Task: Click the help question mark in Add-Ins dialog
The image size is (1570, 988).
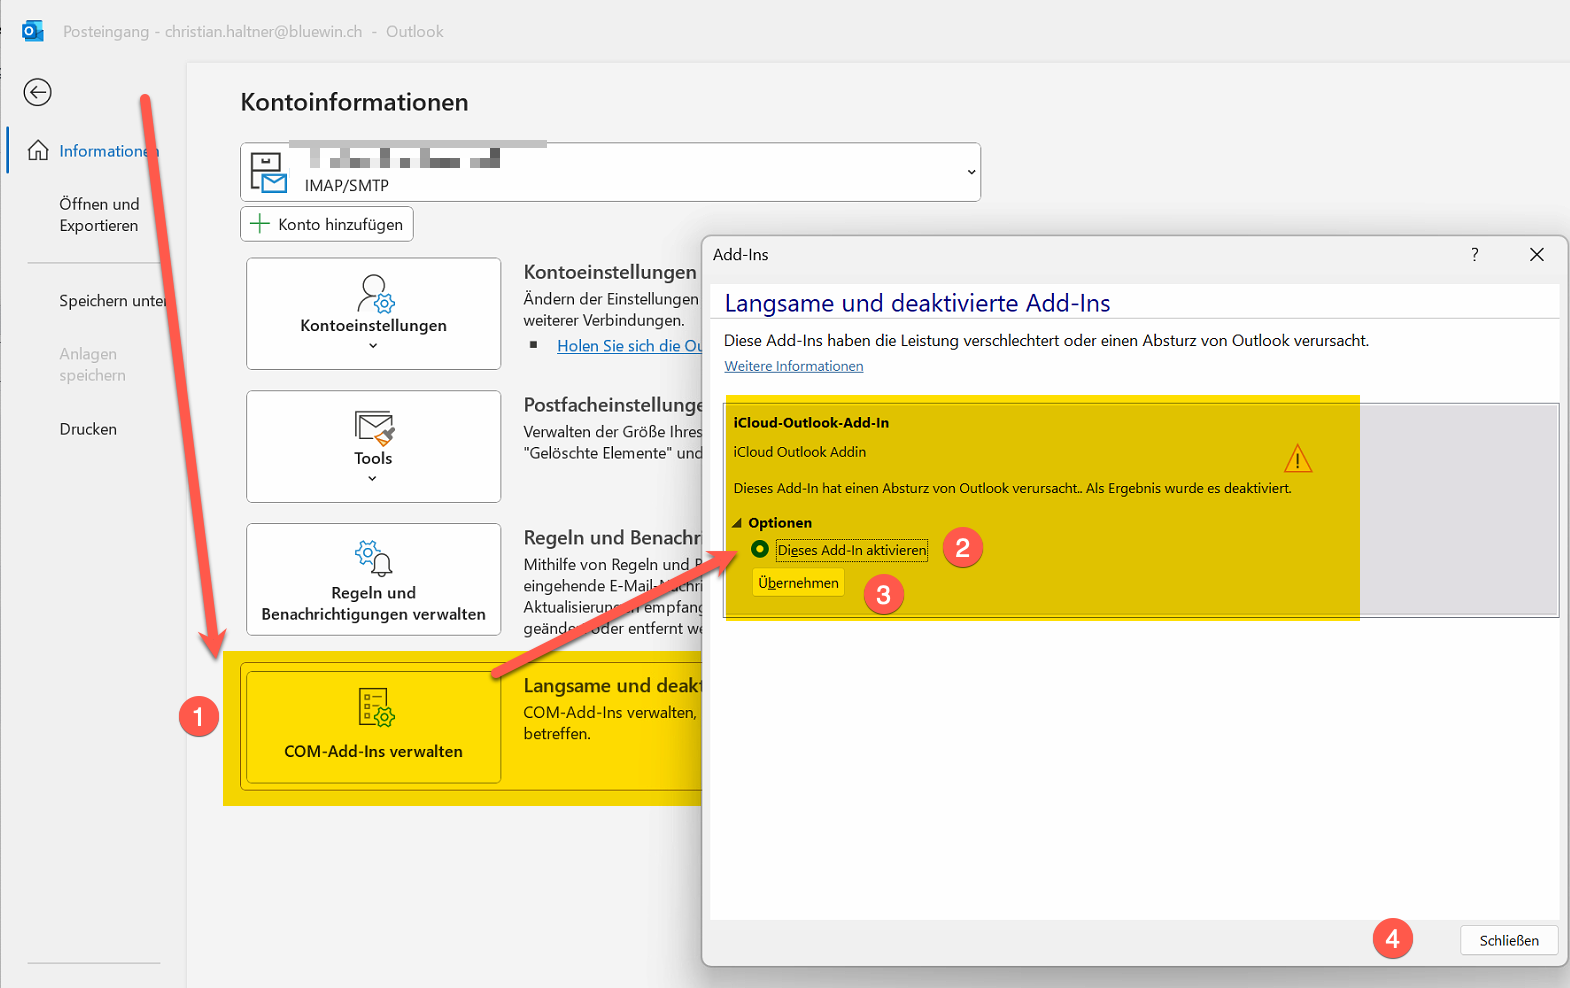Action: coord(1474,254)
